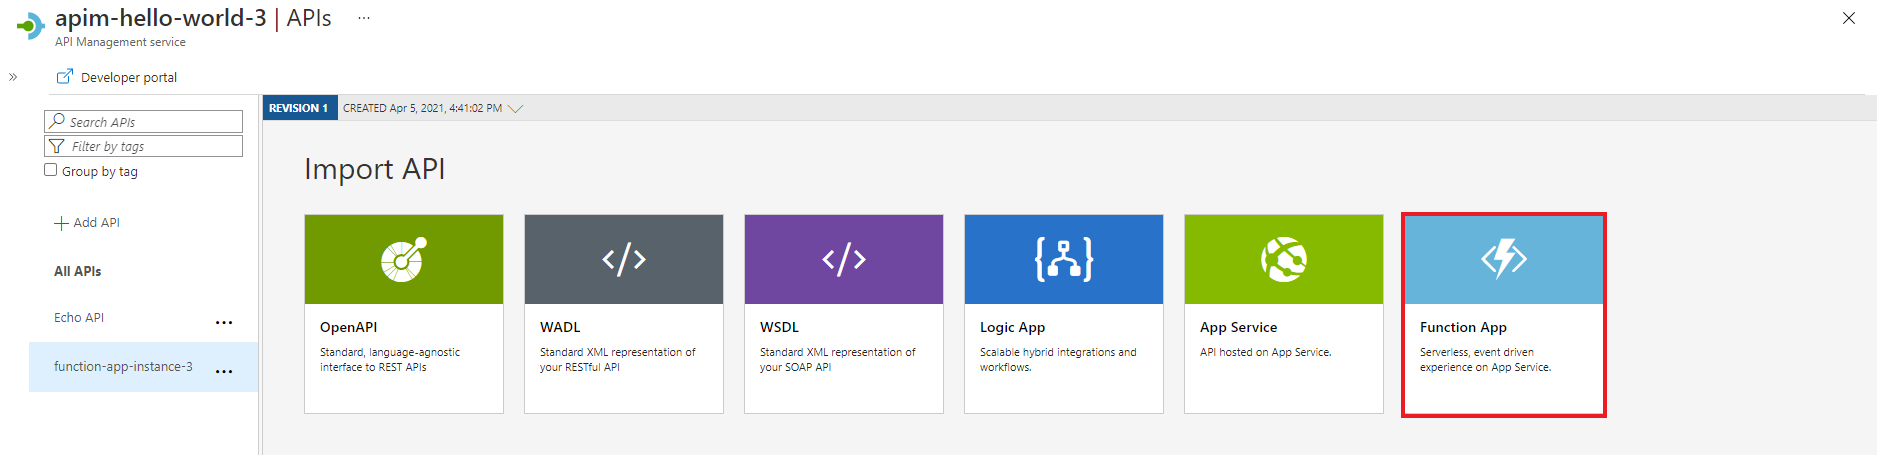The height and width of the screenshot is (455, 1877).
Task: Open Echo API more options menu
Action: (x=224, y=322)
